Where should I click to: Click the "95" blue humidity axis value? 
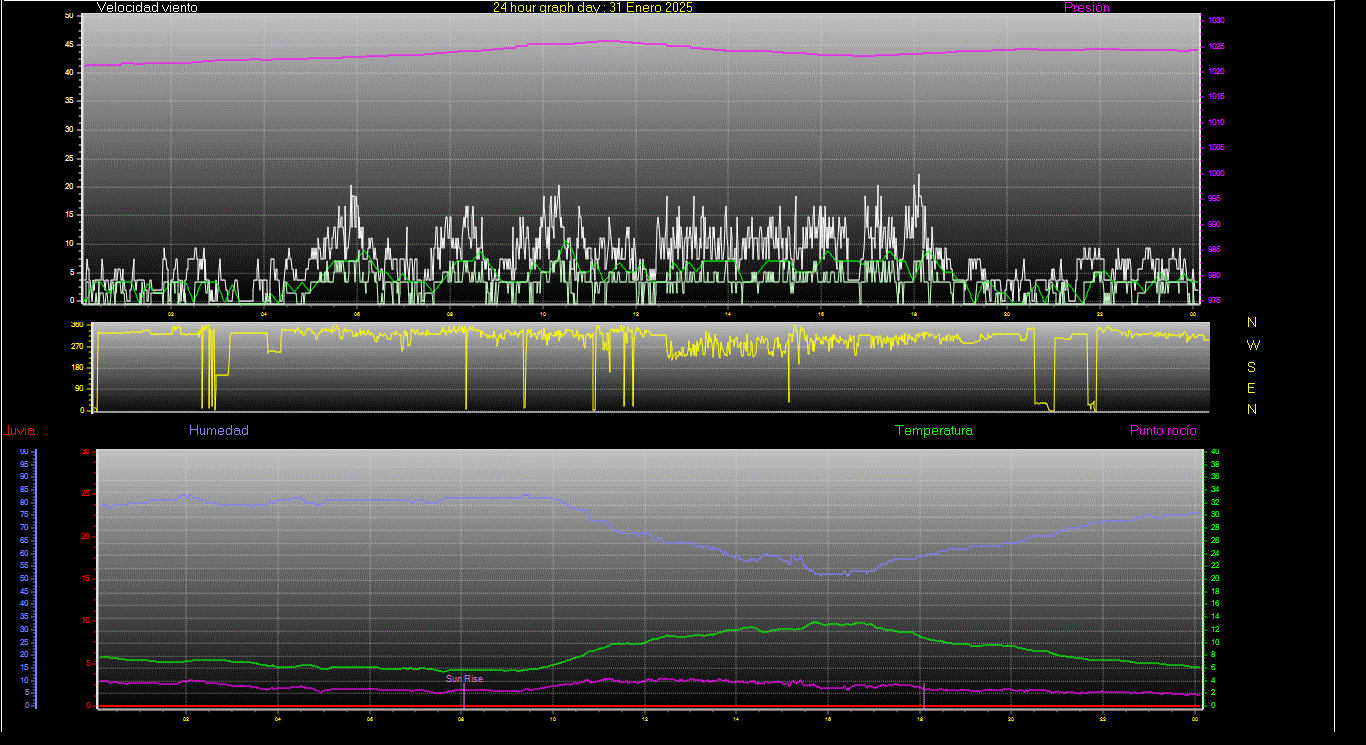(x=23, y=464)
